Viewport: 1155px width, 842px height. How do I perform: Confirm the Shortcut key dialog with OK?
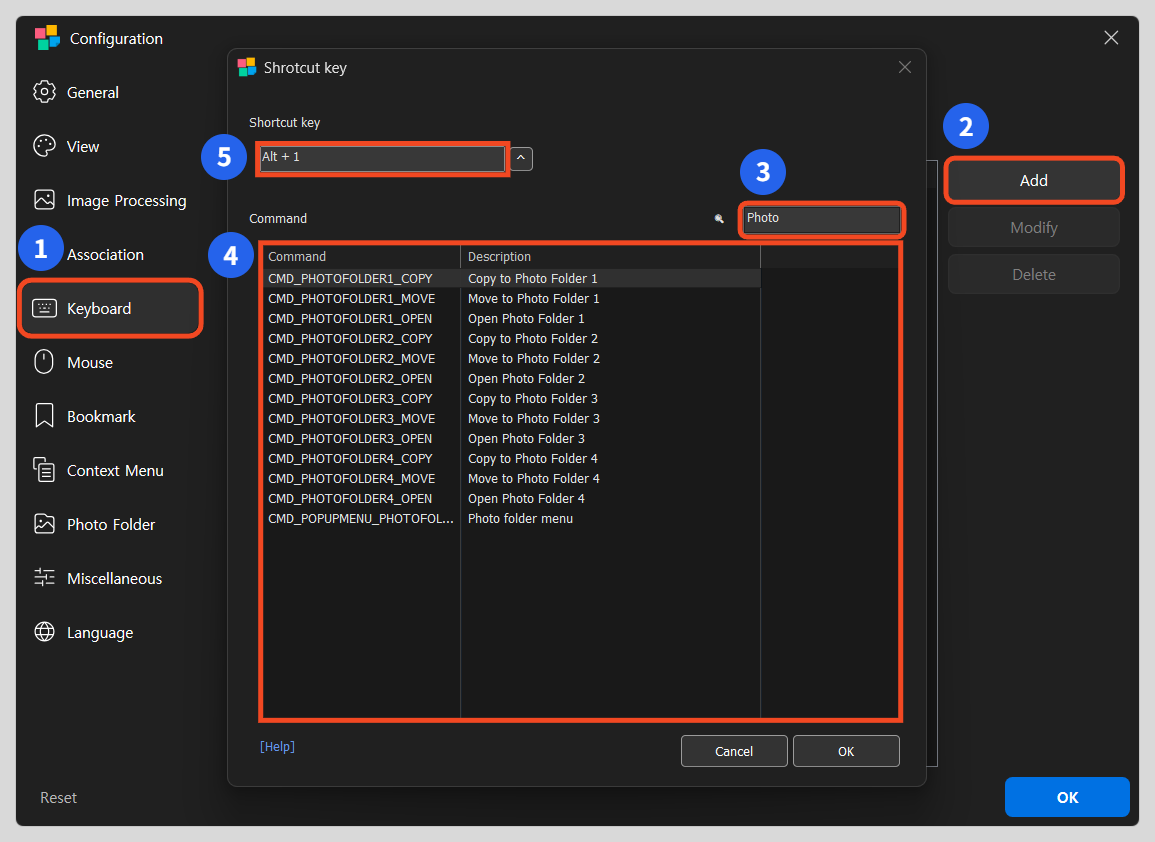click(846, 751)
